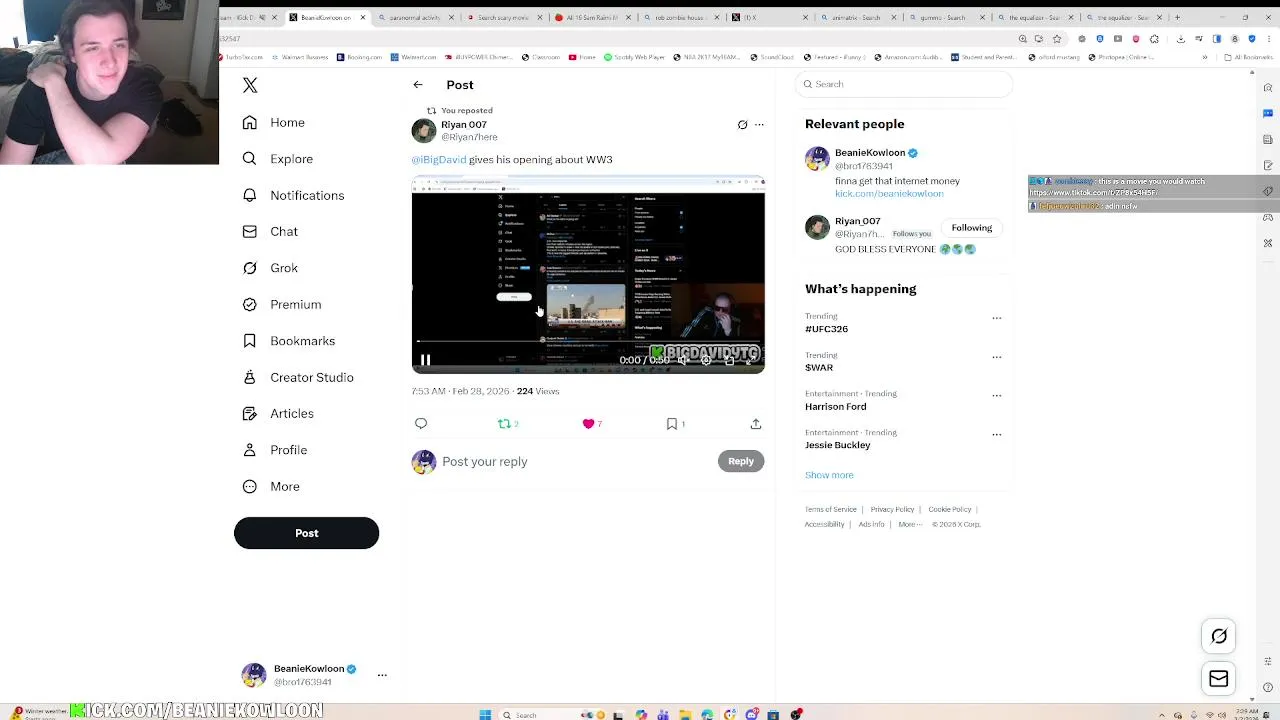This screenshot has width=1280, height=720.
Task: Show hidden system tray icons
Action: pyautogui.click(x=1161, y=714)
